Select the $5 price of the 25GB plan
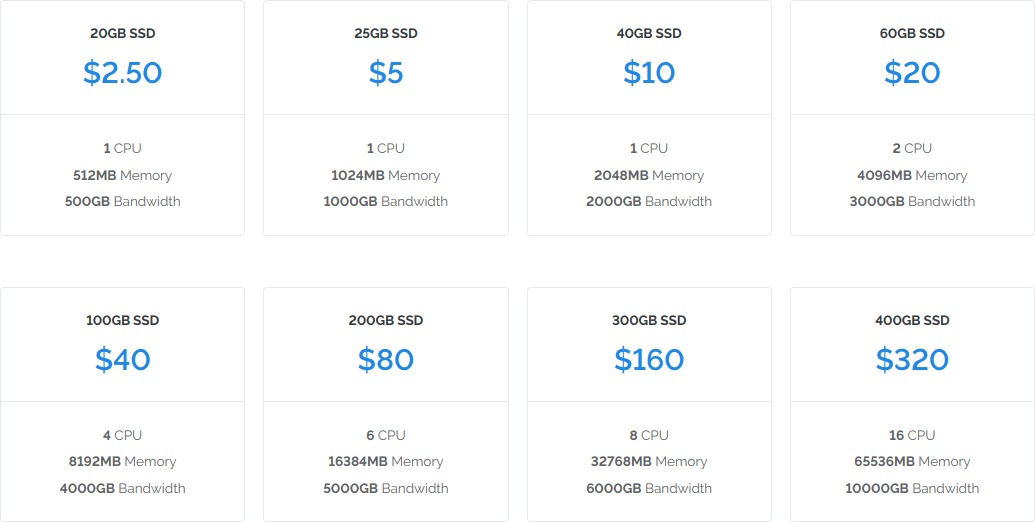The width and height of the screenshot is (1035, 522). coord(386,72)
